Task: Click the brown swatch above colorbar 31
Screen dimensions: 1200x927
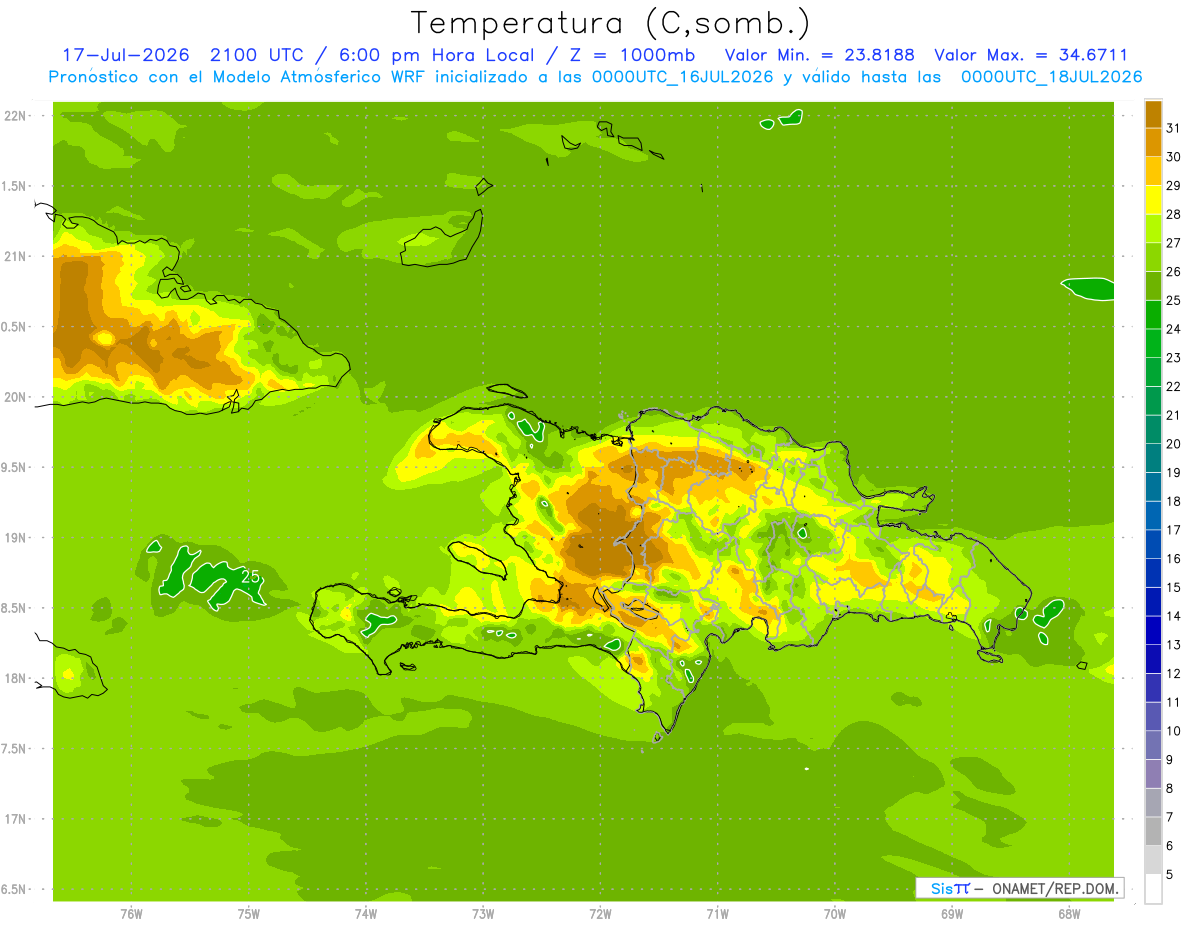Action: (1153, 113)
